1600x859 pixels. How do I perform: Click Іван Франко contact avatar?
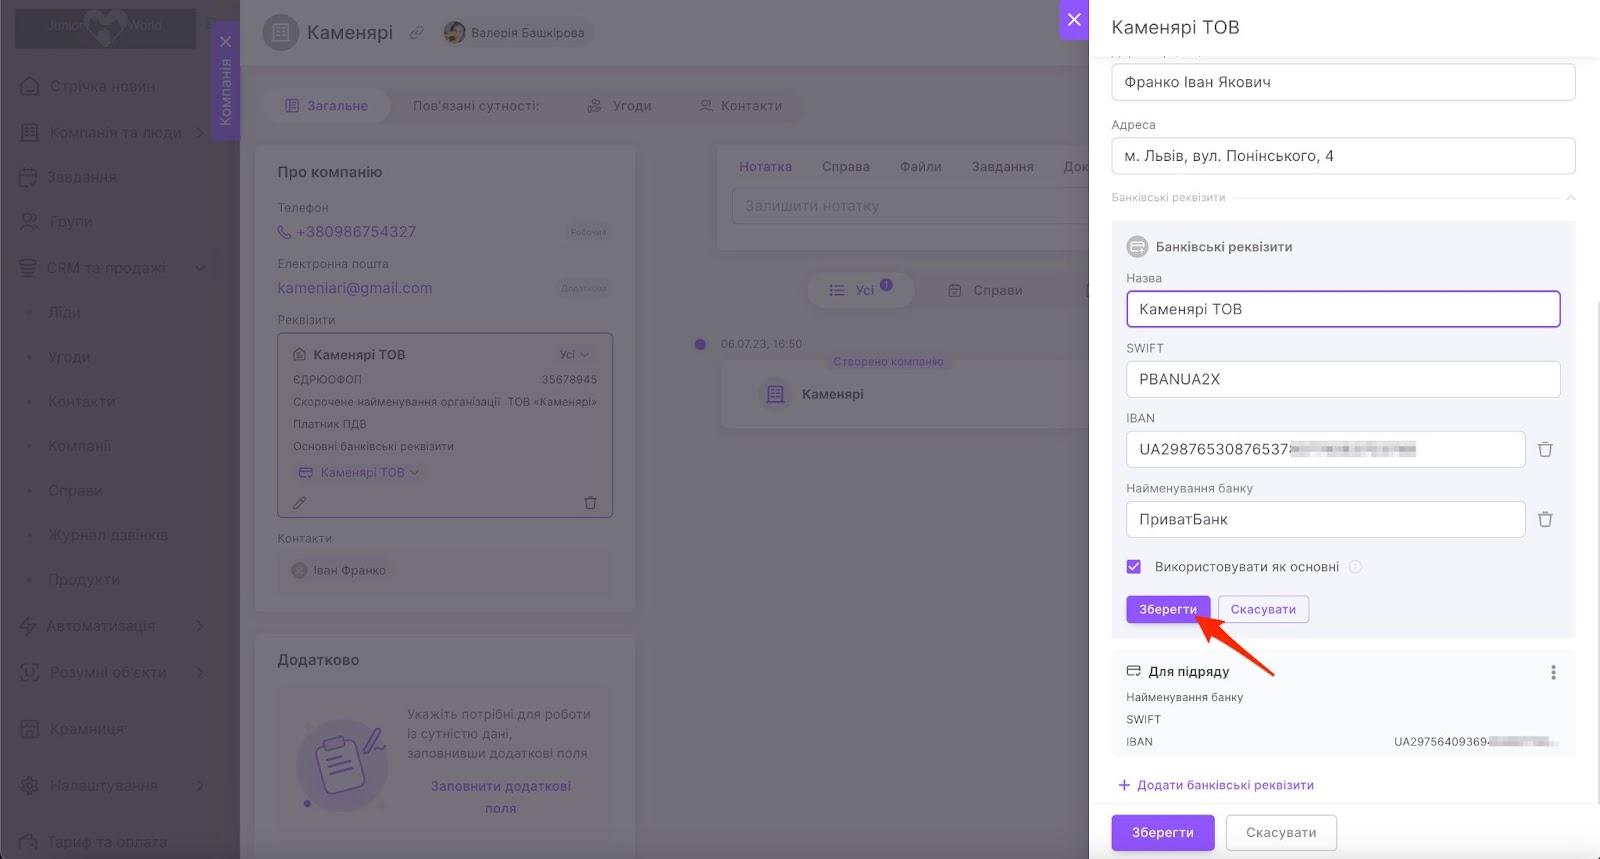(299, 570)
